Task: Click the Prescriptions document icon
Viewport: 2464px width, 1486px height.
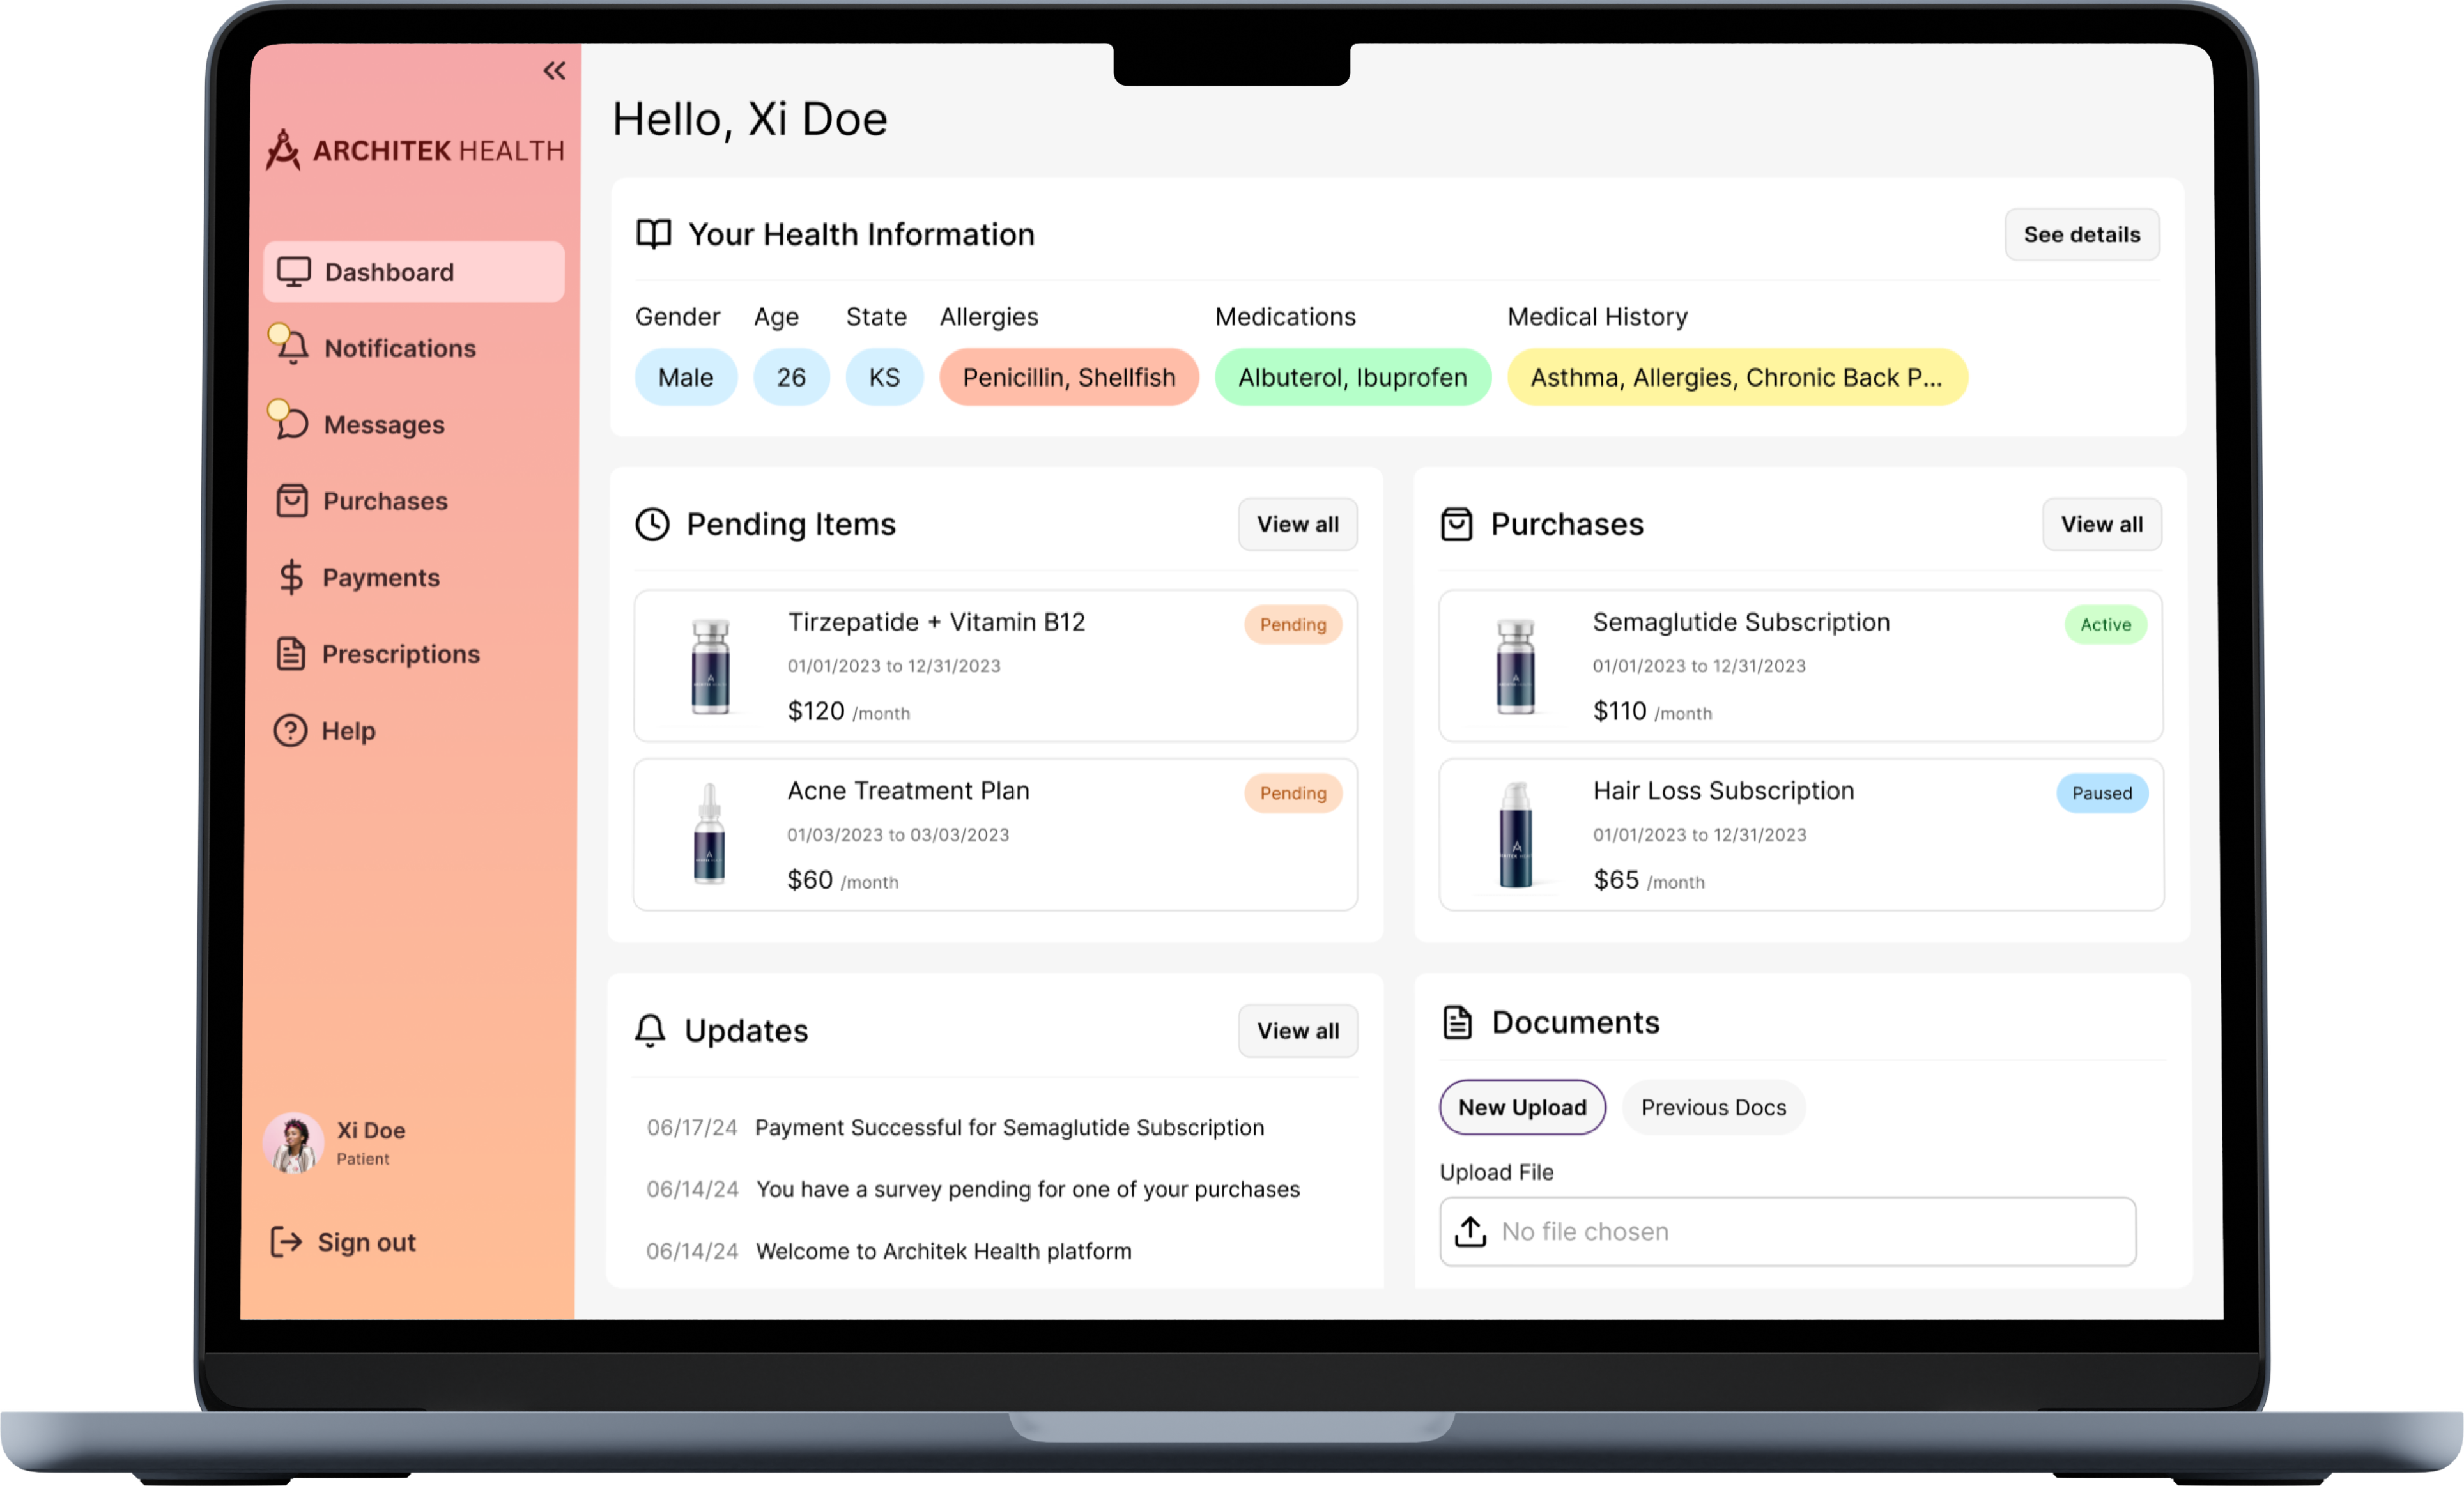Action: (291, 654)
